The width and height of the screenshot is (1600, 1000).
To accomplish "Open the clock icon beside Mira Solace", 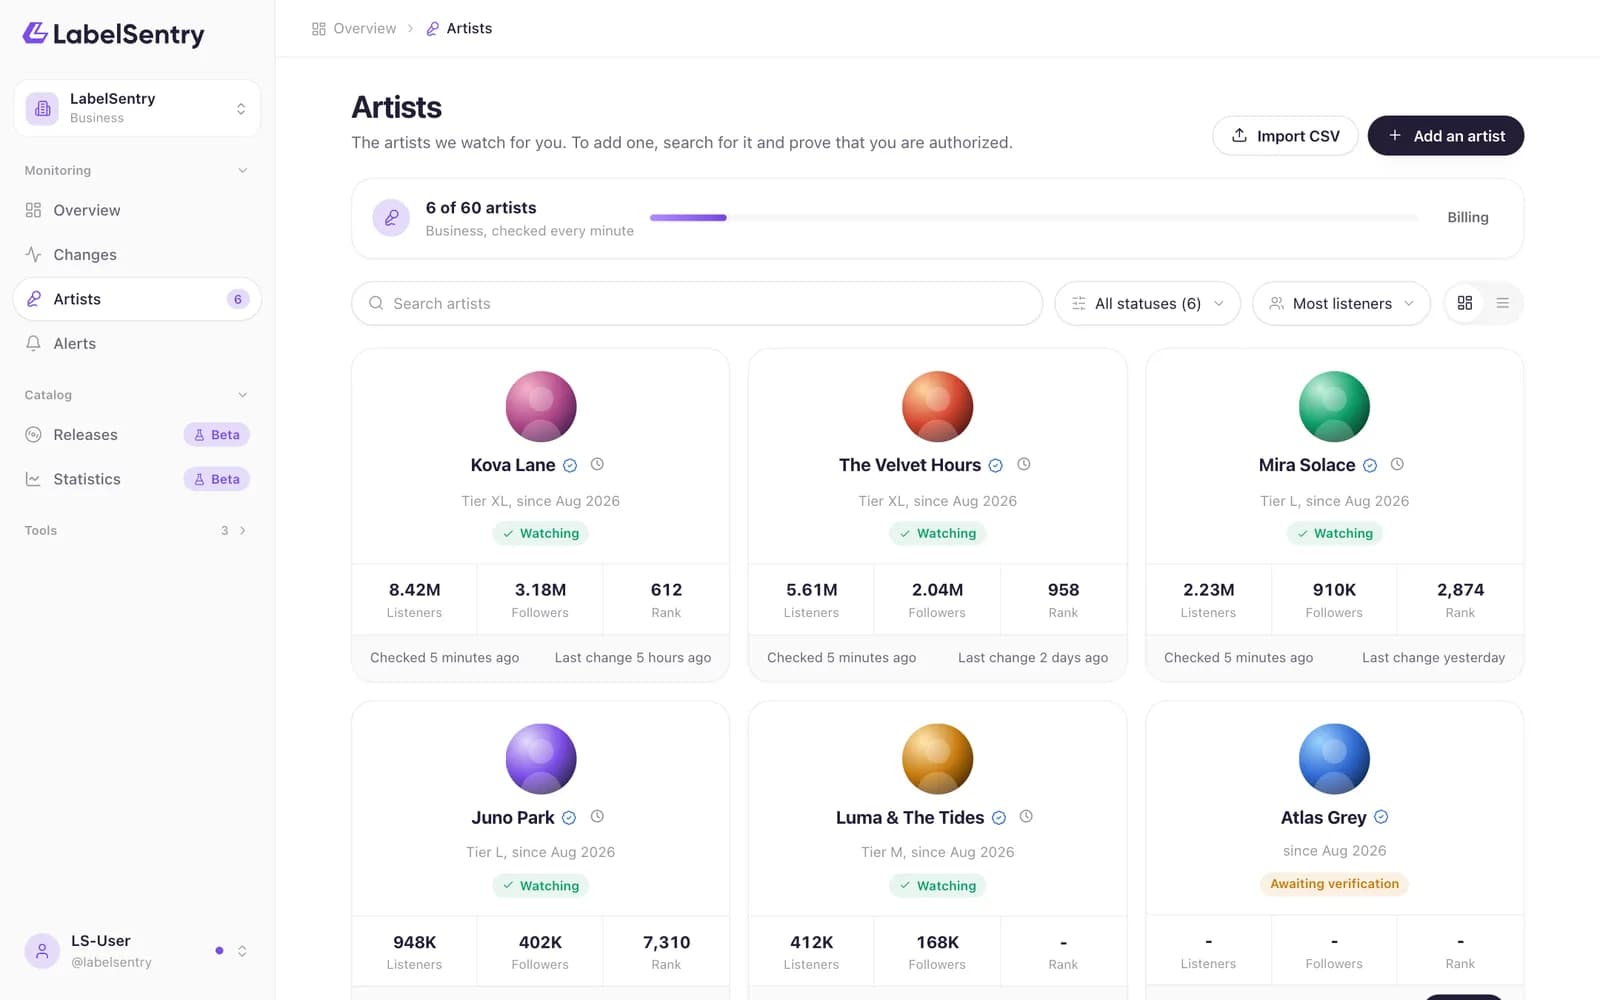I will point(1397,464).
